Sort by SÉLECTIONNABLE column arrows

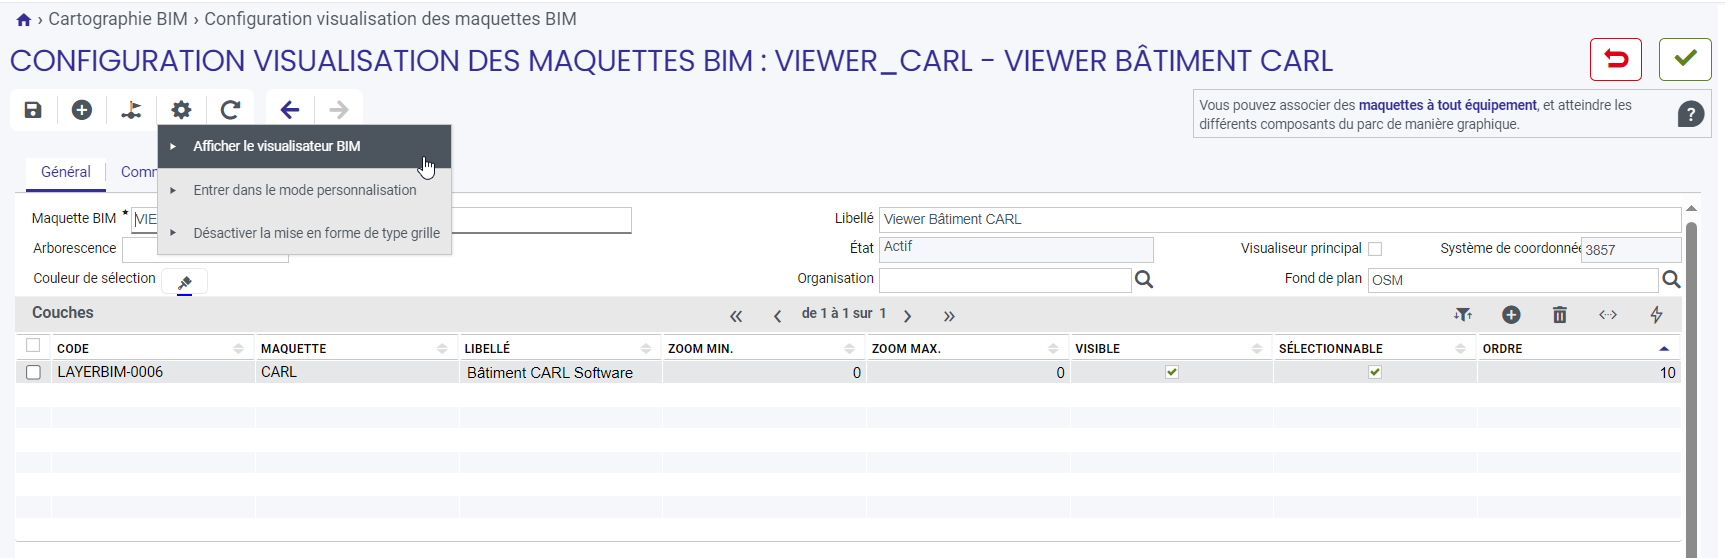point(1460,348)
